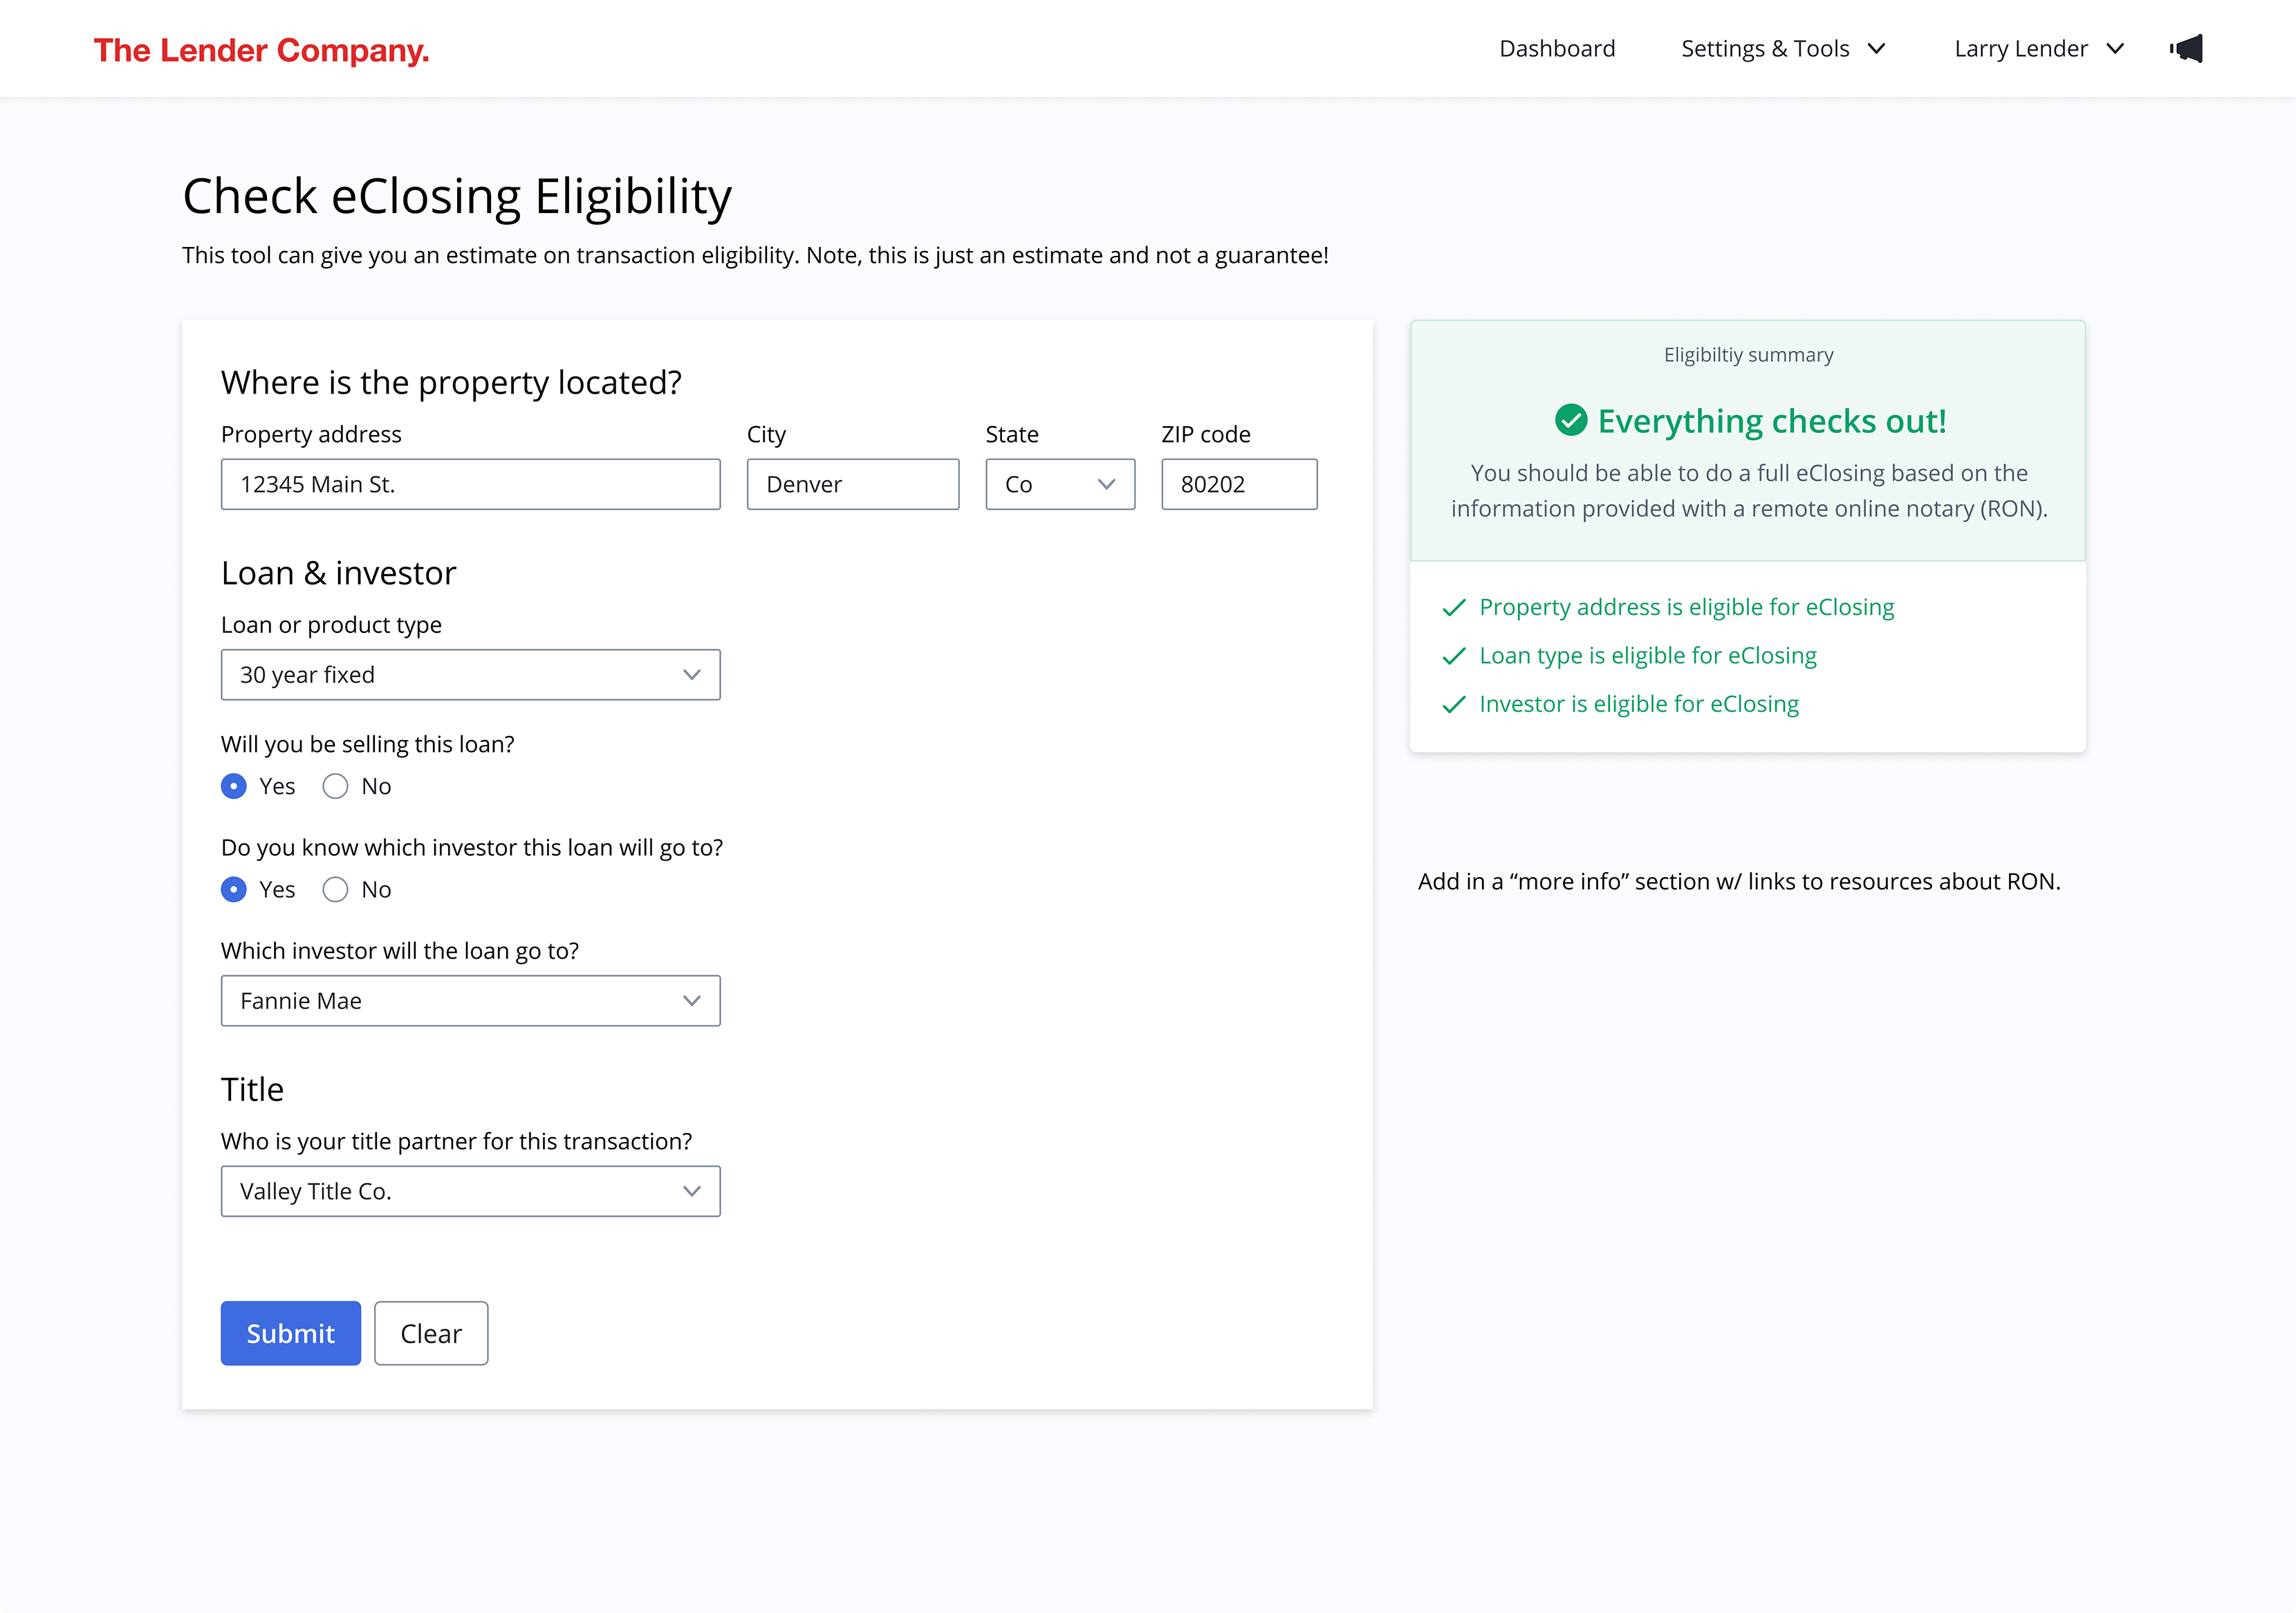Viewport: 2296px width, 1613px height.
Task: Open the Settings & Tools menu
Action: point(1764,49)
